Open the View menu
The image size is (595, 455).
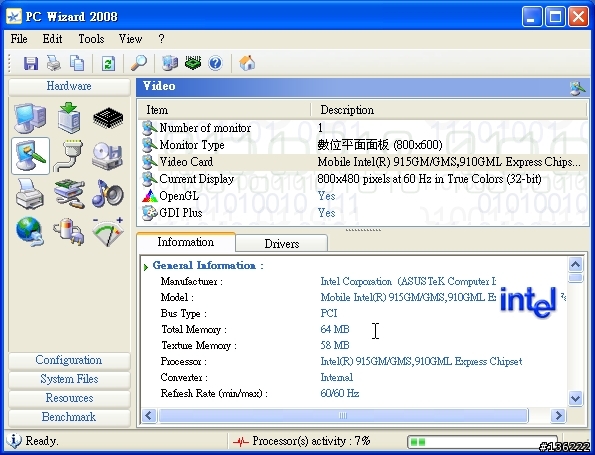130,39
